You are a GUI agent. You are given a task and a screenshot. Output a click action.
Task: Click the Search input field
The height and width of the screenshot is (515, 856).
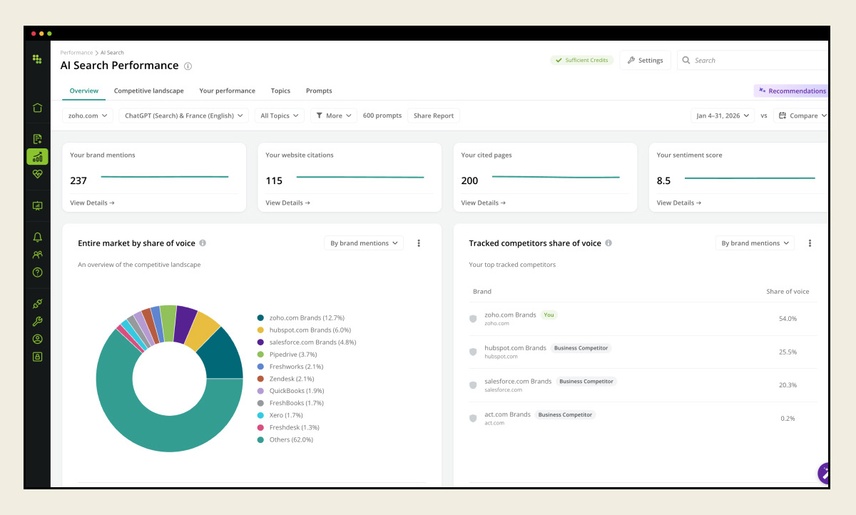coord(752,60)
